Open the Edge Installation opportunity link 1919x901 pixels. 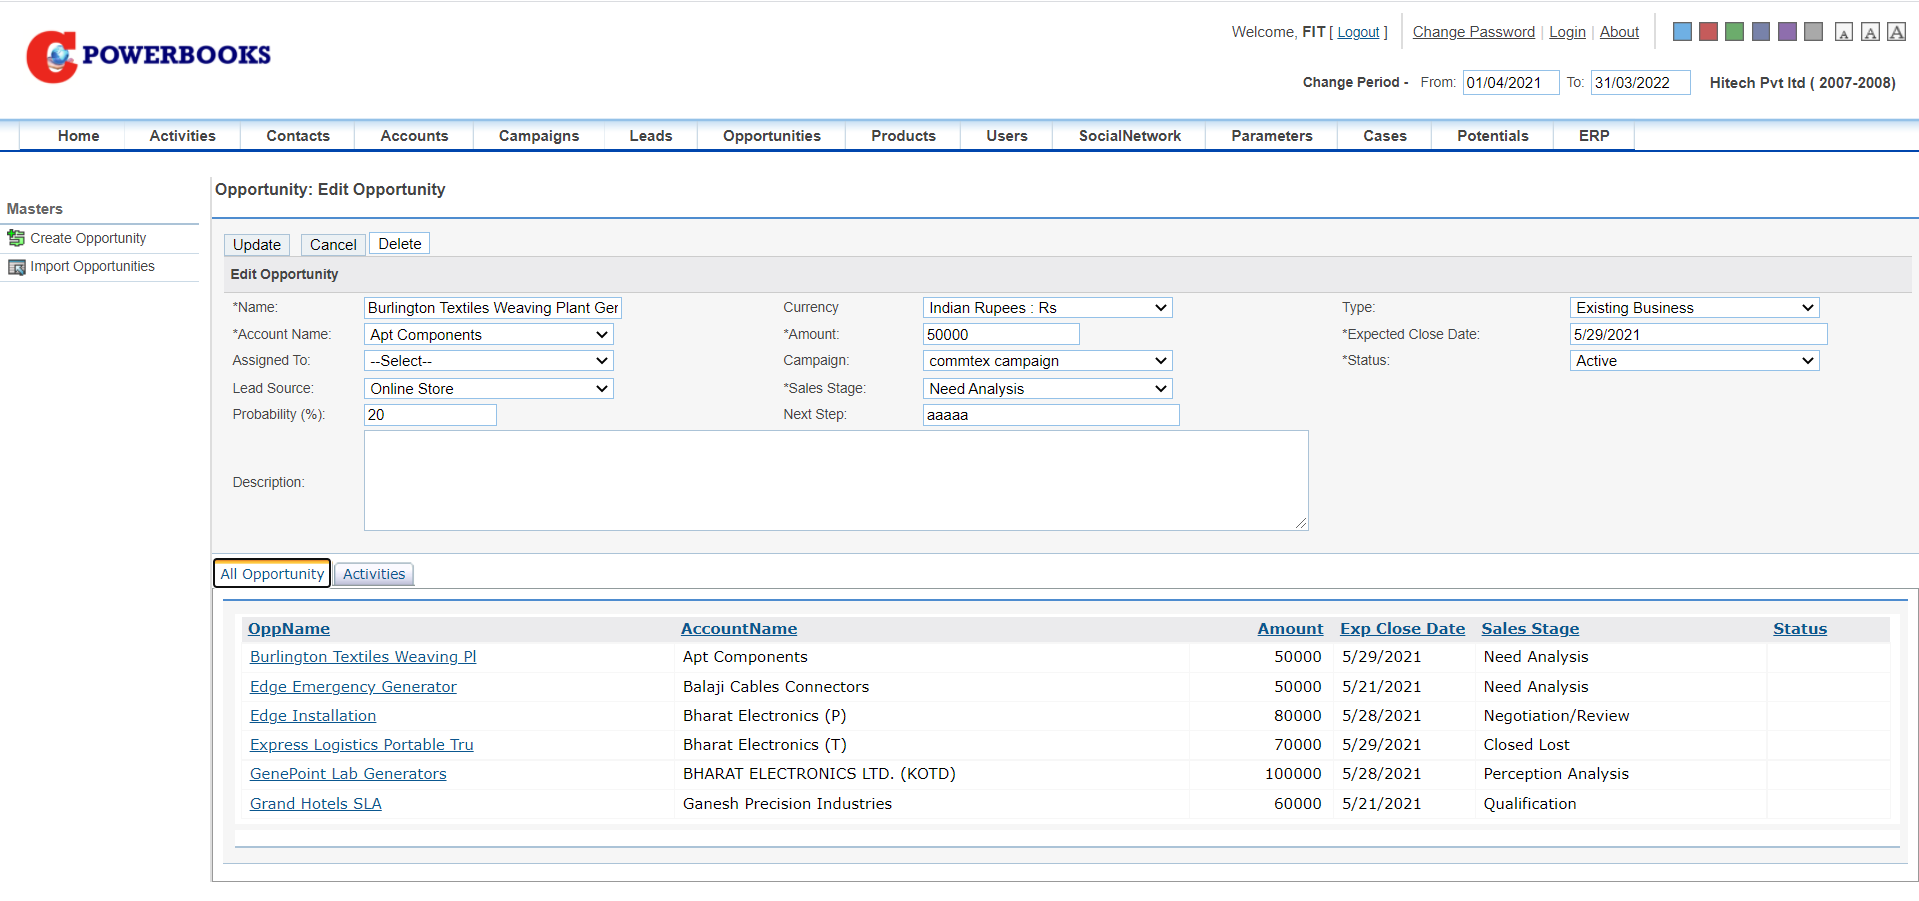(313, 716)
